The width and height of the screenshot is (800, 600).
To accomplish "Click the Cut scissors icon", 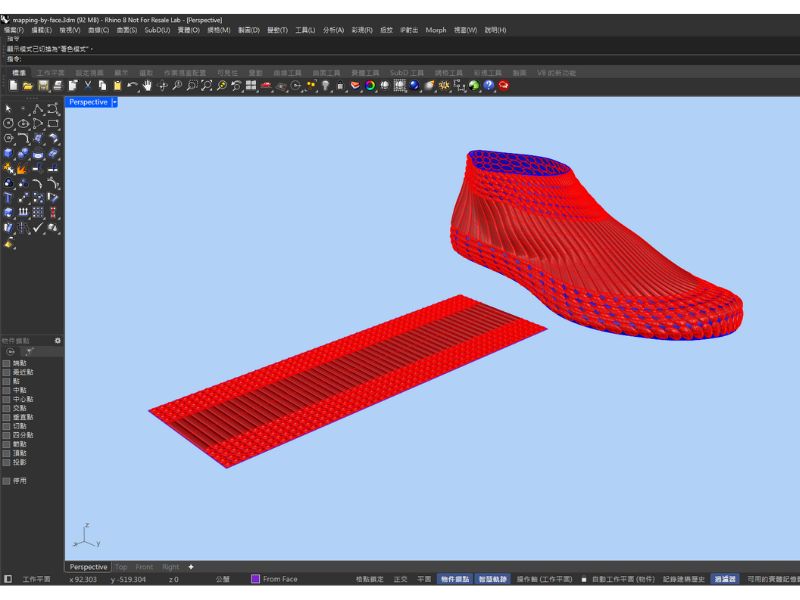I will click(88, 86).
